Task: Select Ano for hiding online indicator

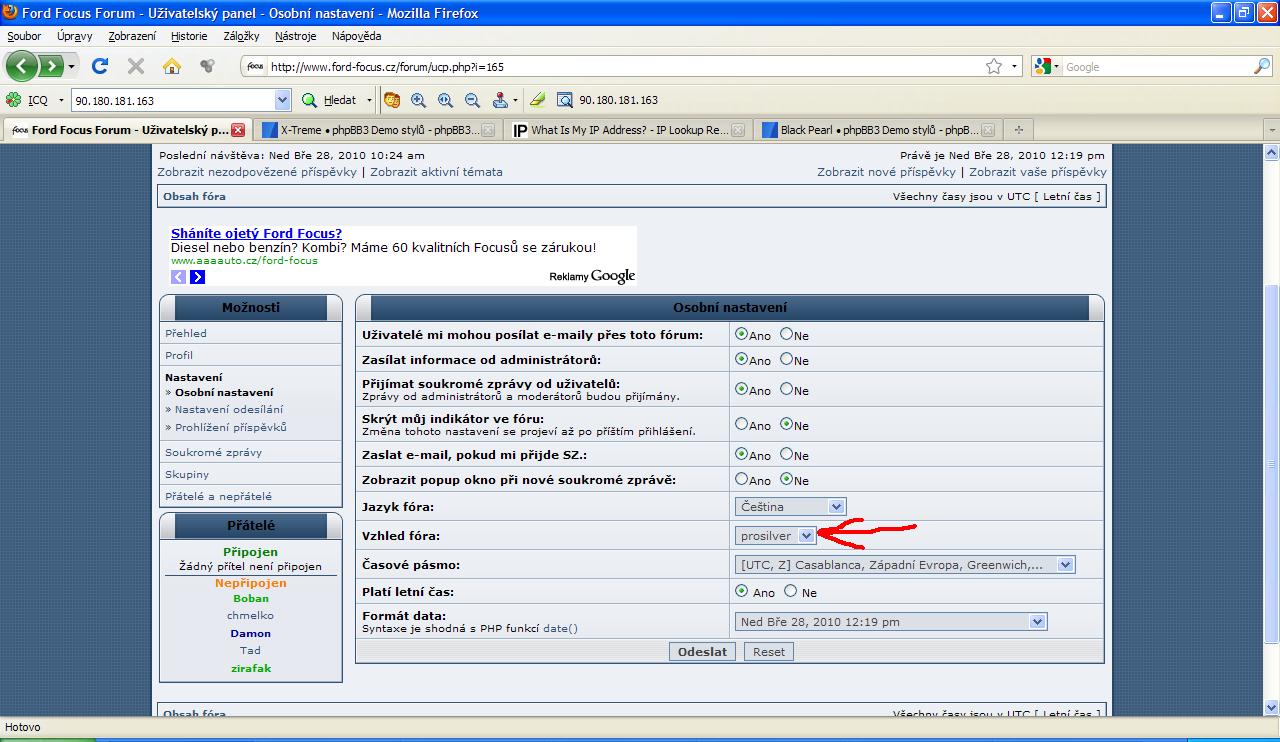Action: pos(742,424)
